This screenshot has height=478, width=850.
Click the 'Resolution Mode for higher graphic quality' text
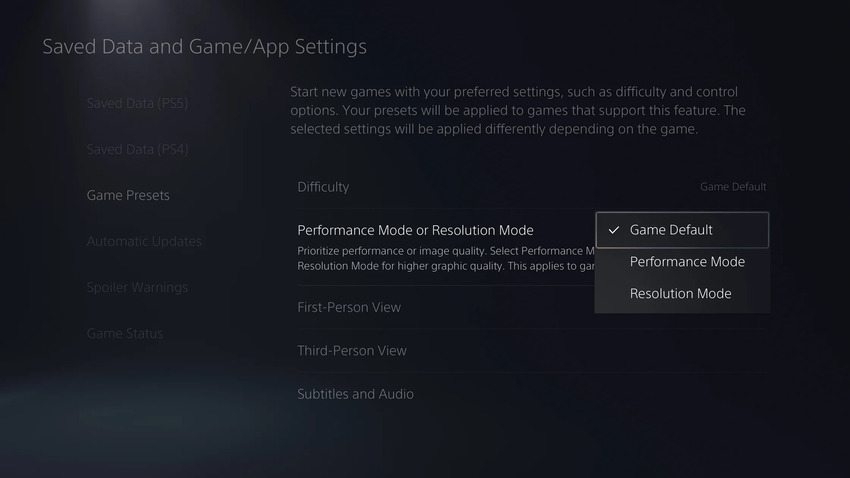[446, 266]
